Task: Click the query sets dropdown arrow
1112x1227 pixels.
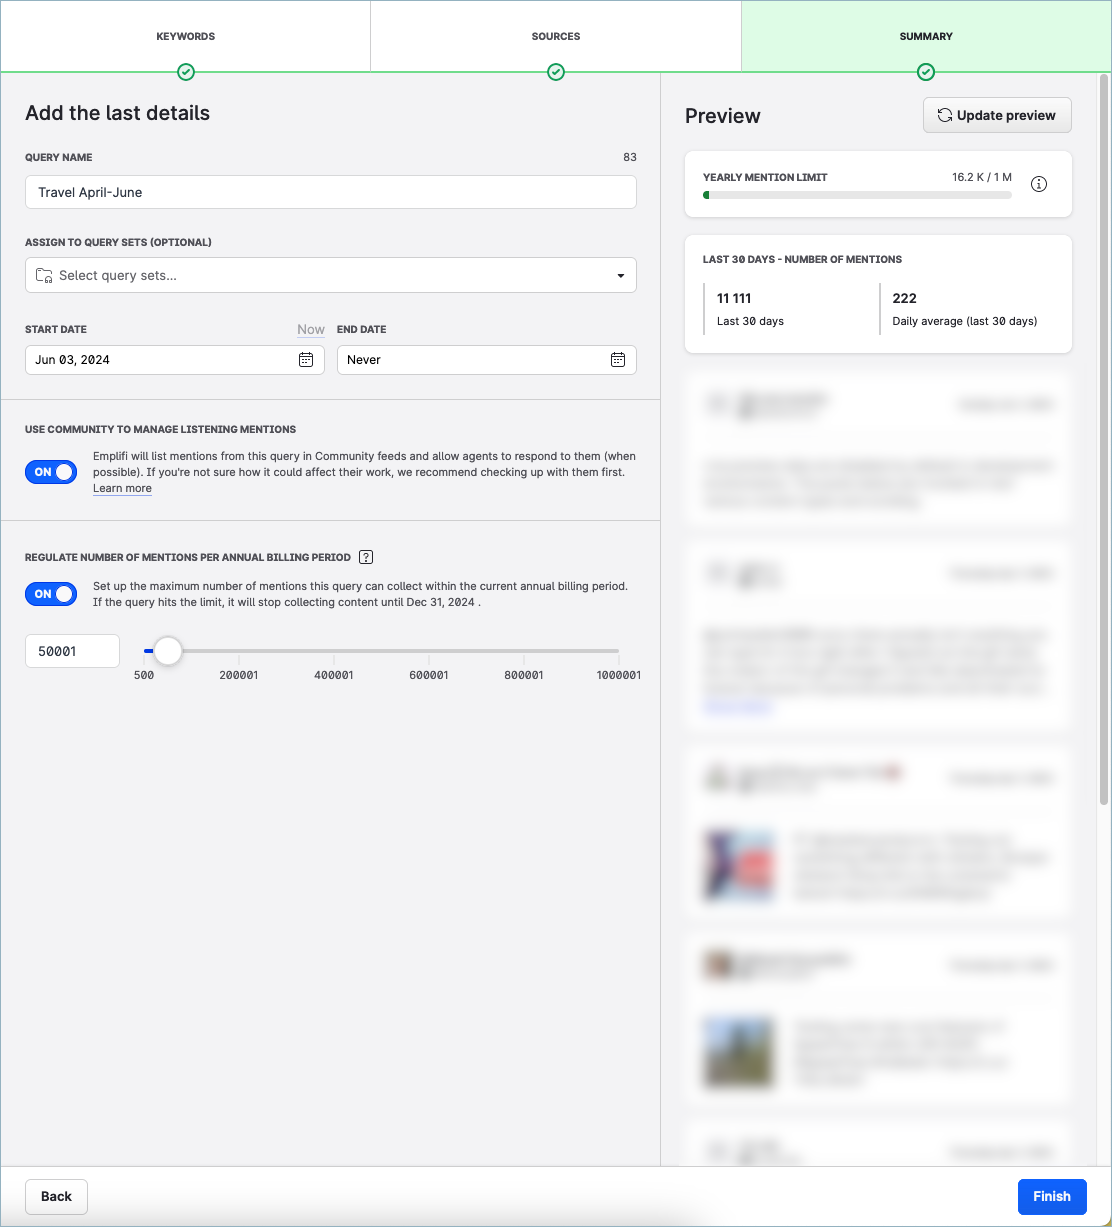Action: (621, 276)
